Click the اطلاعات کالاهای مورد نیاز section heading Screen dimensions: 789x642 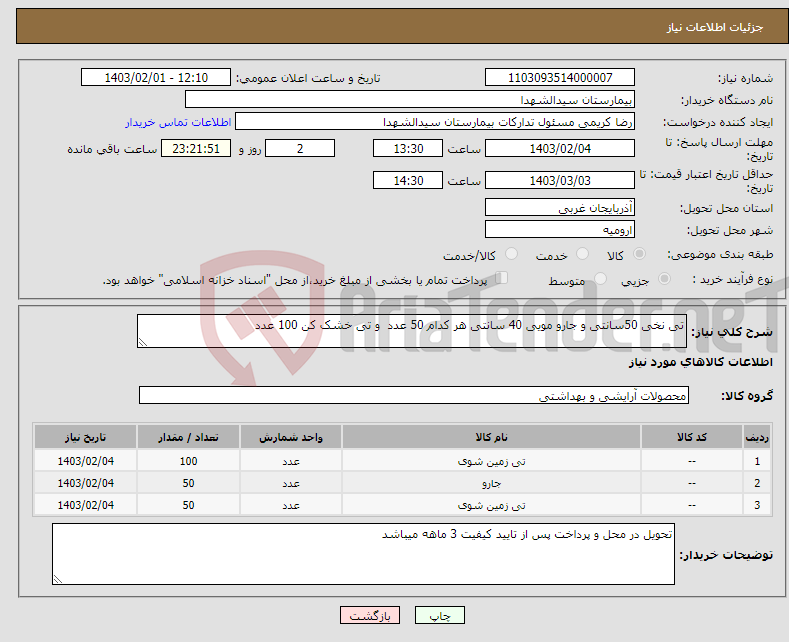click(x=700, y=362)
